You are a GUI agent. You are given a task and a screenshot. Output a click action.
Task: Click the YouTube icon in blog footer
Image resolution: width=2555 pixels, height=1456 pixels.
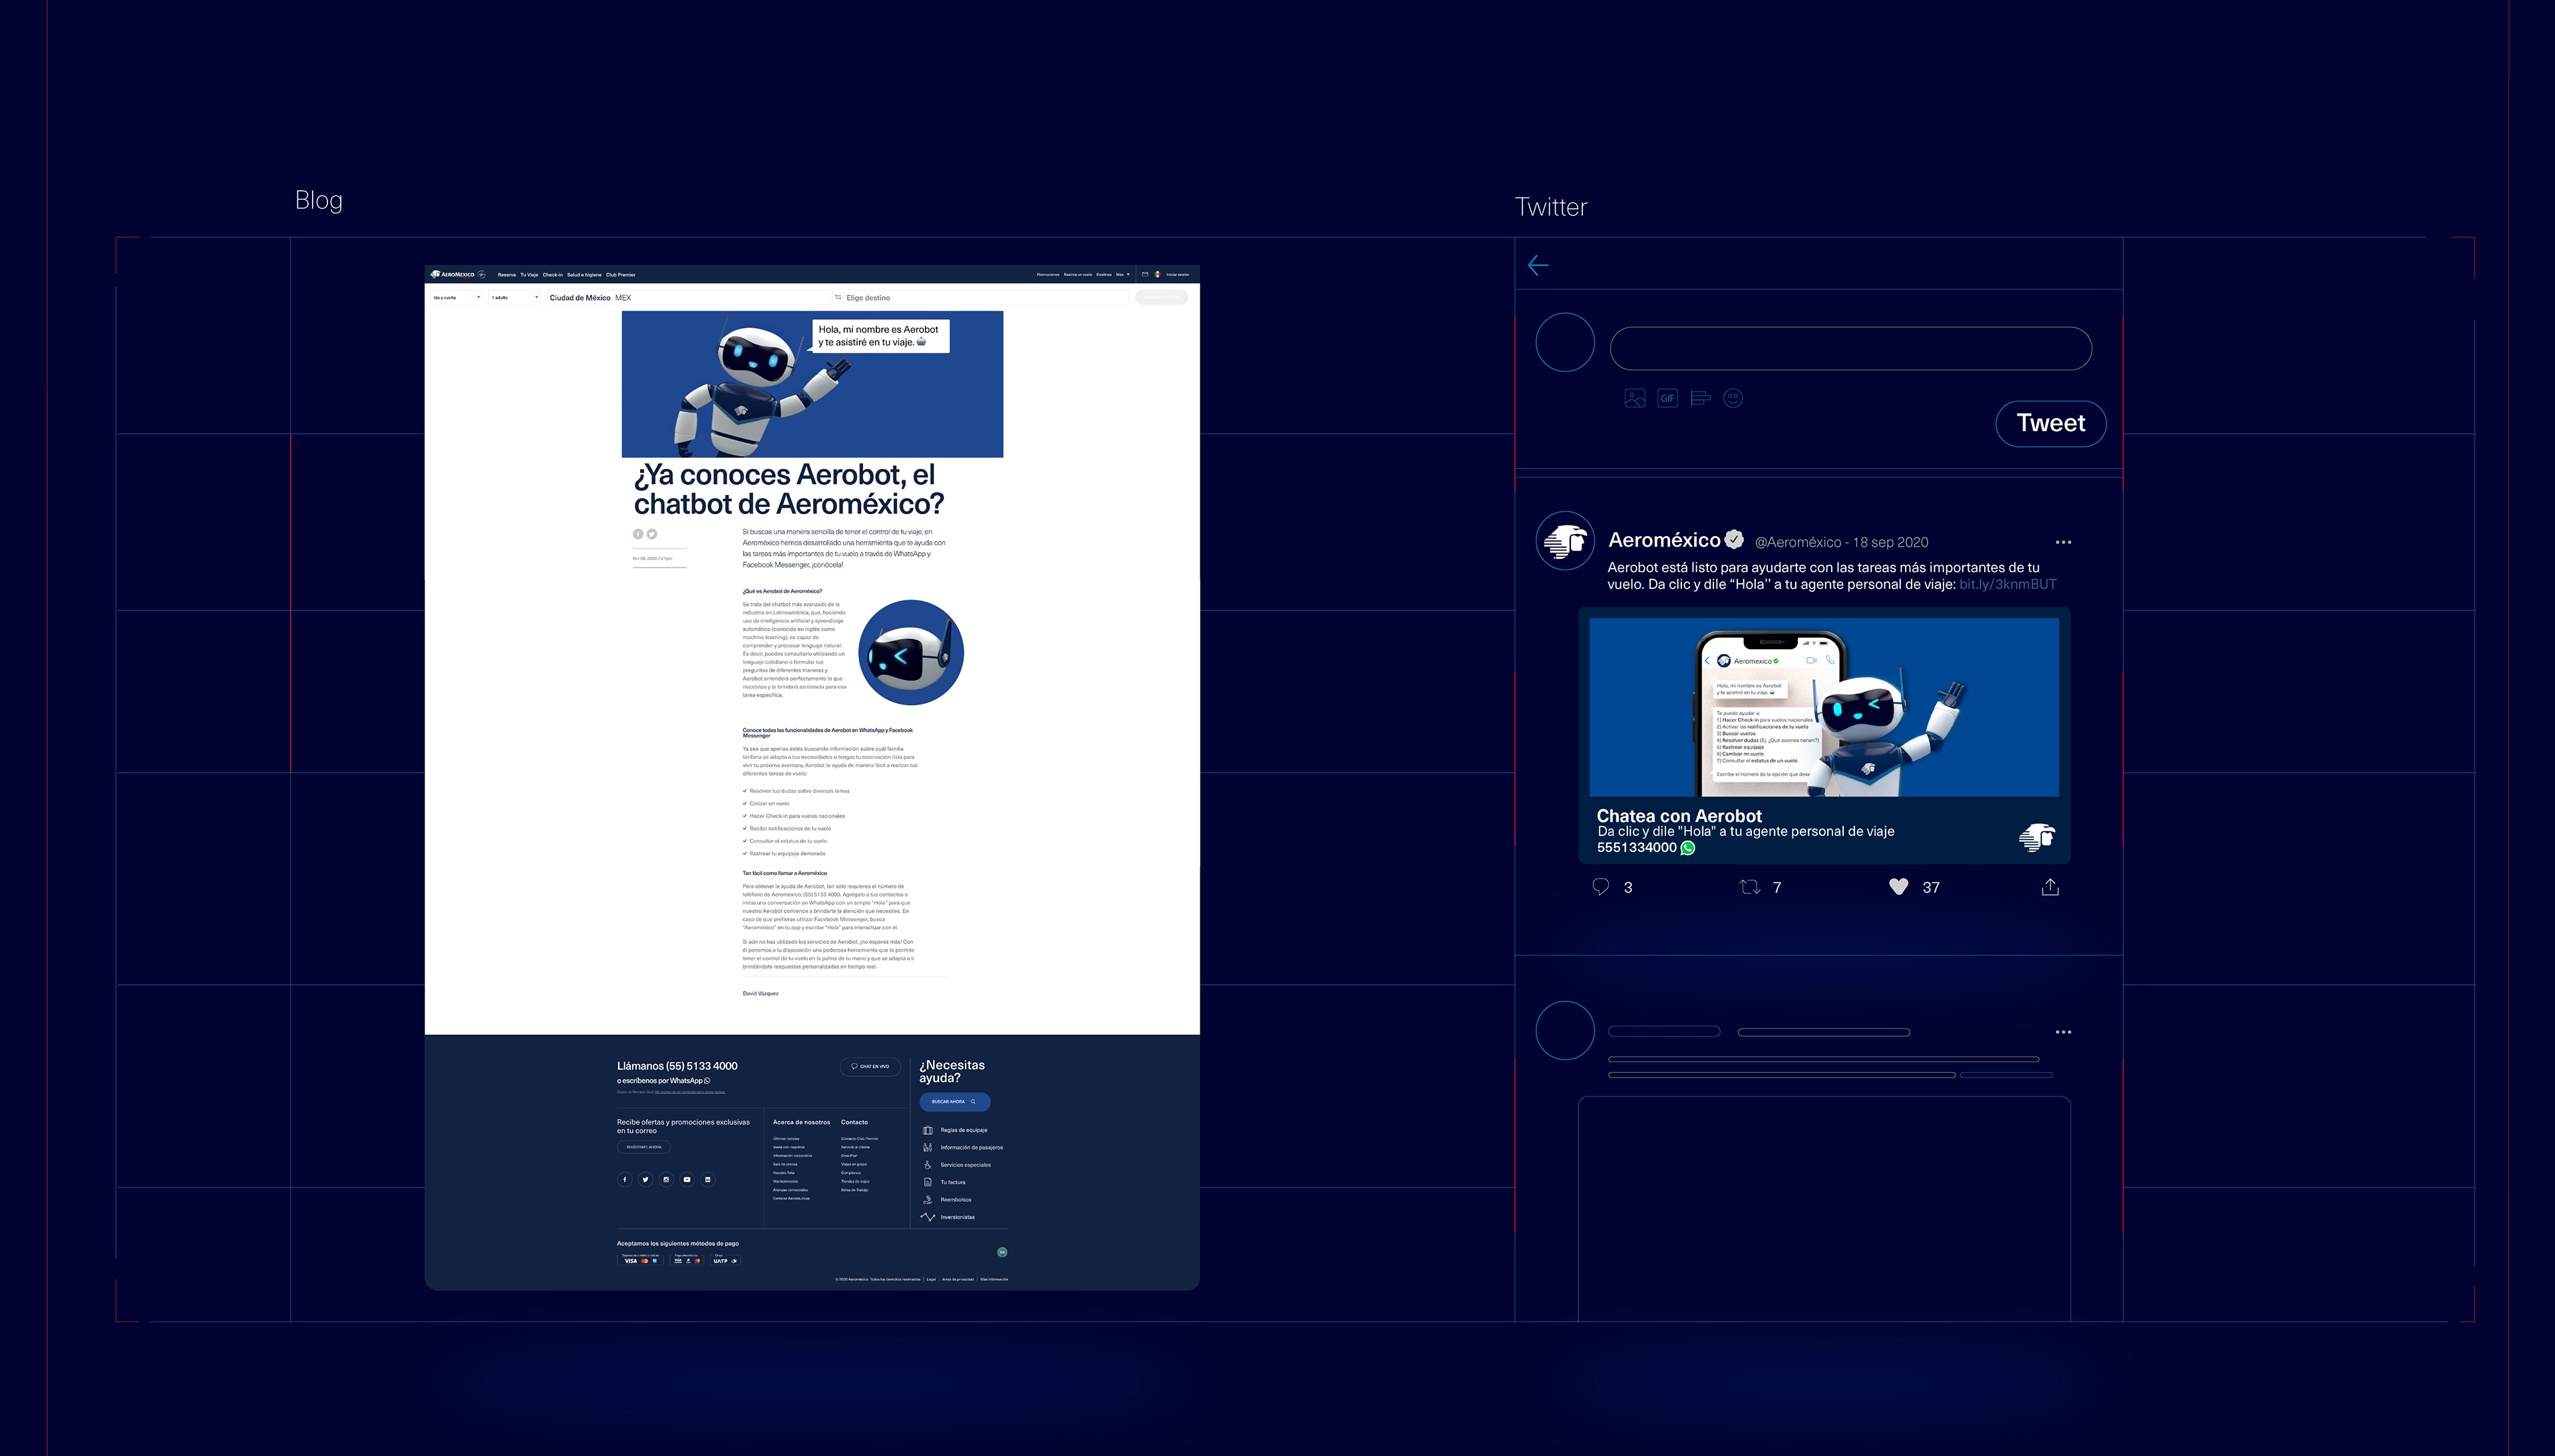[x=687, y=1179]
